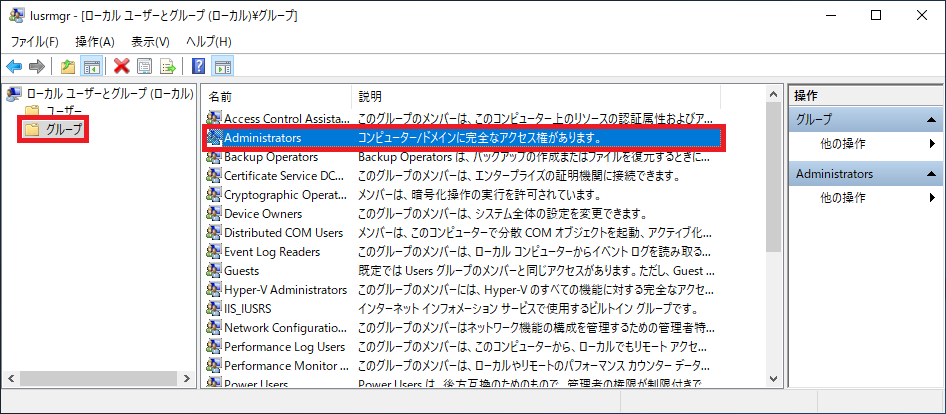Click the group icon beside Network Configuratio...
This screenshot has width=946, height=414.
(x=214, y=328)
